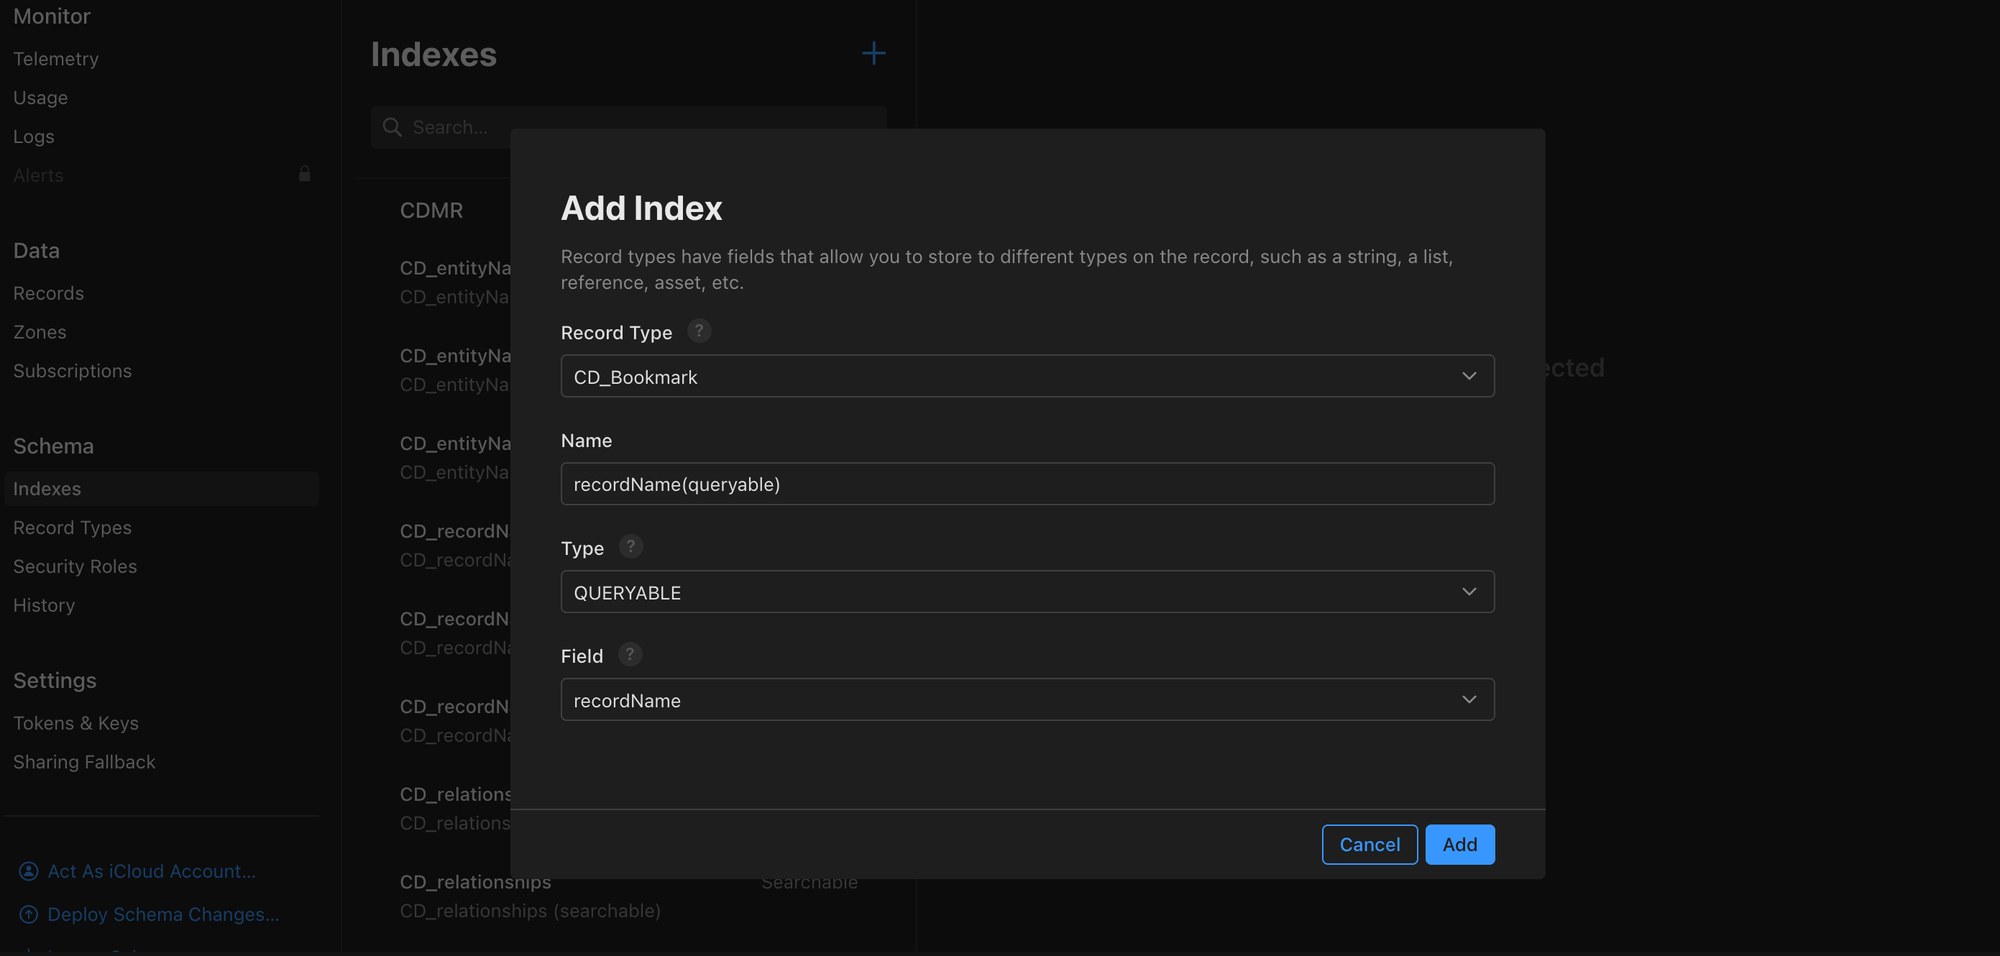
Task: Click the Act As iCloud Account person icon
Action: coord(29,871)
